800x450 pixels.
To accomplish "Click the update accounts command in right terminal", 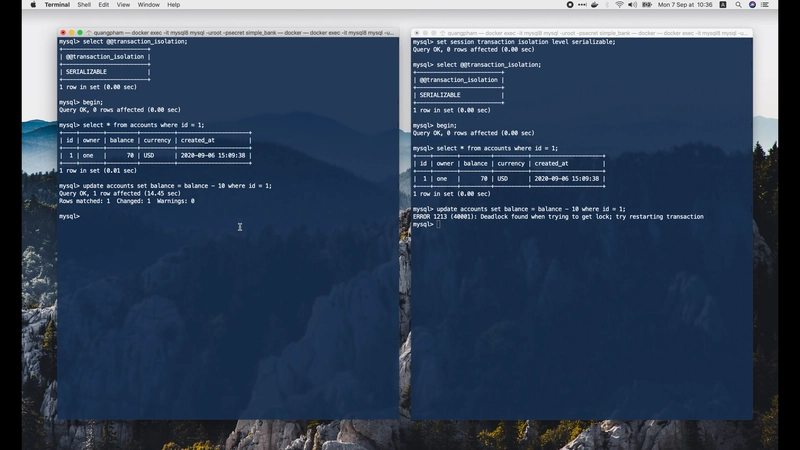I will (531, 209).
